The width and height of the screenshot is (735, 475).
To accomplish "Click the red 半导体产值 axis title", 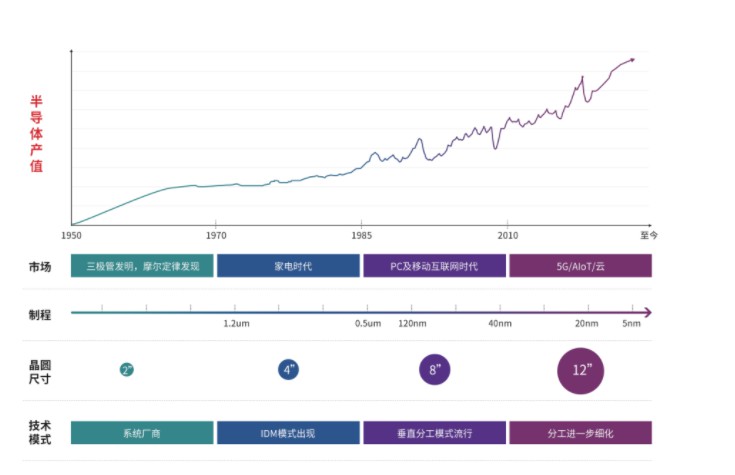I will point(36,134).
